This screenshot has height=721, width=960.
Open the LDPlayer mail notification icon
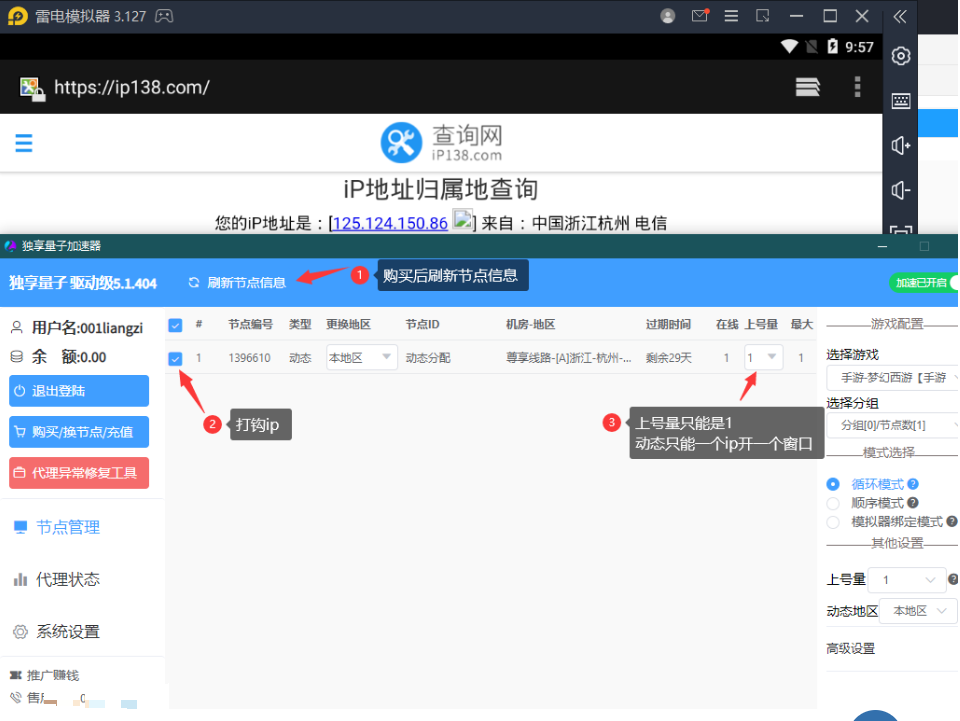[700, 15]
